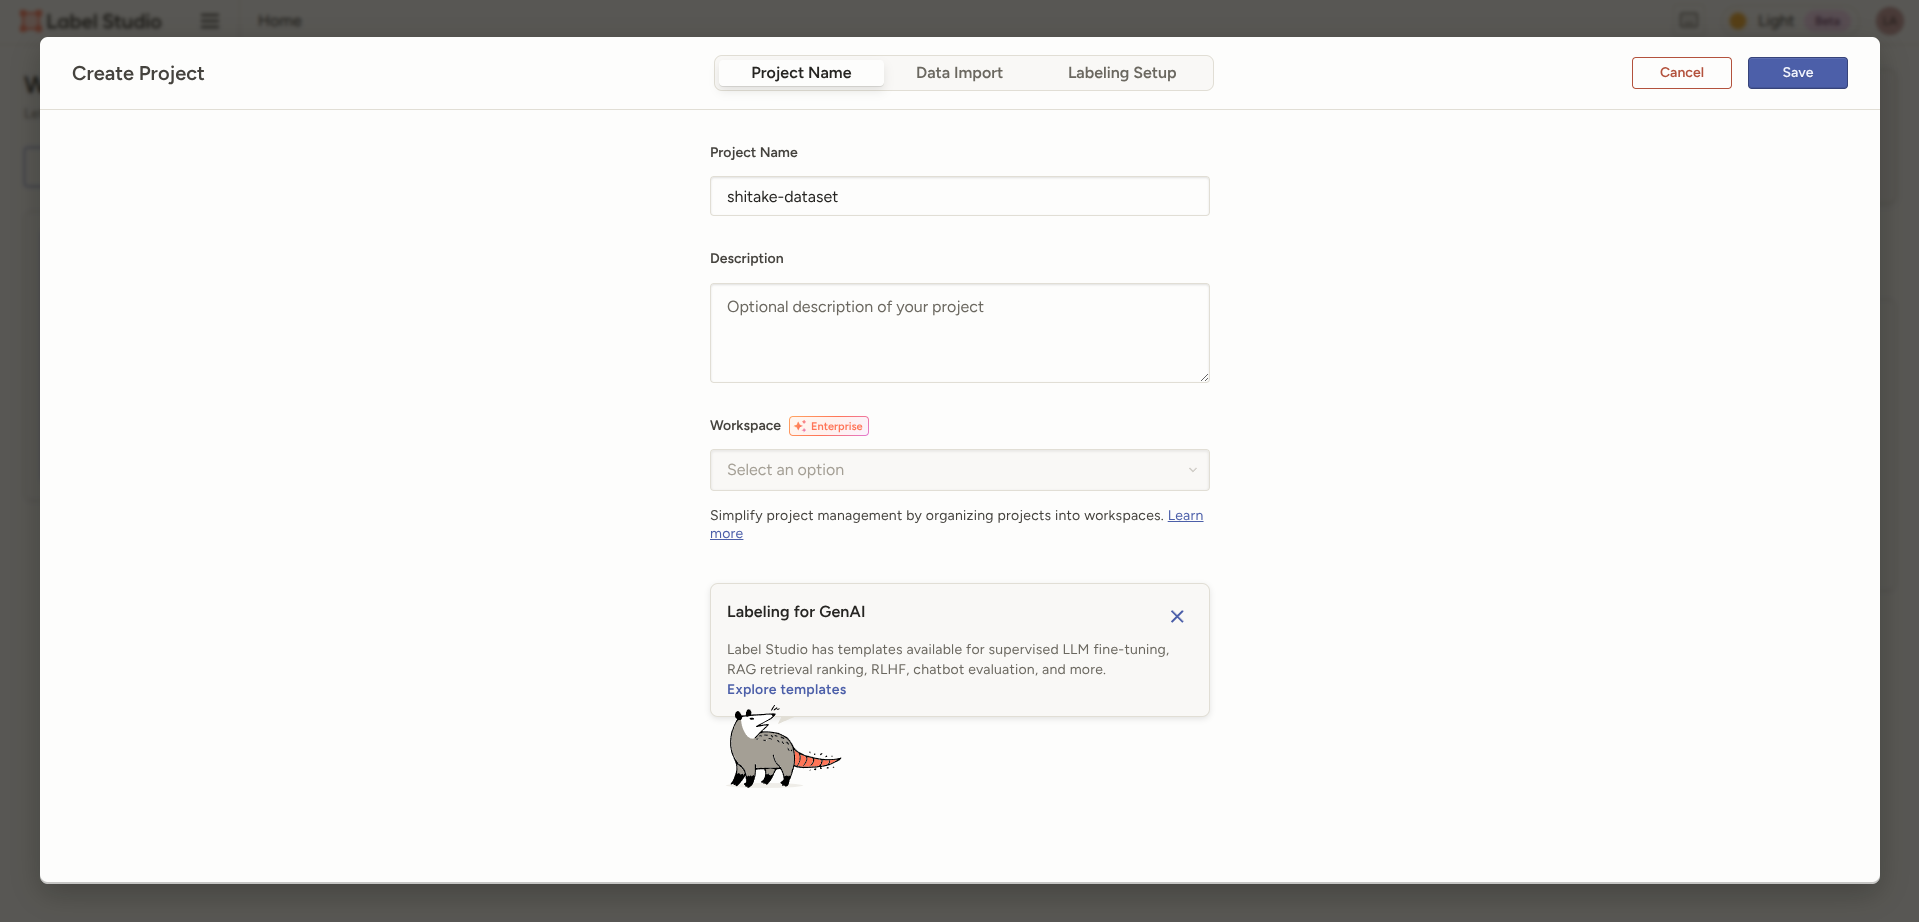Image resolution: width=1919 pixels, height=922 pixels.
Task: Select the Project Name tab
Action: coord(801,73)
